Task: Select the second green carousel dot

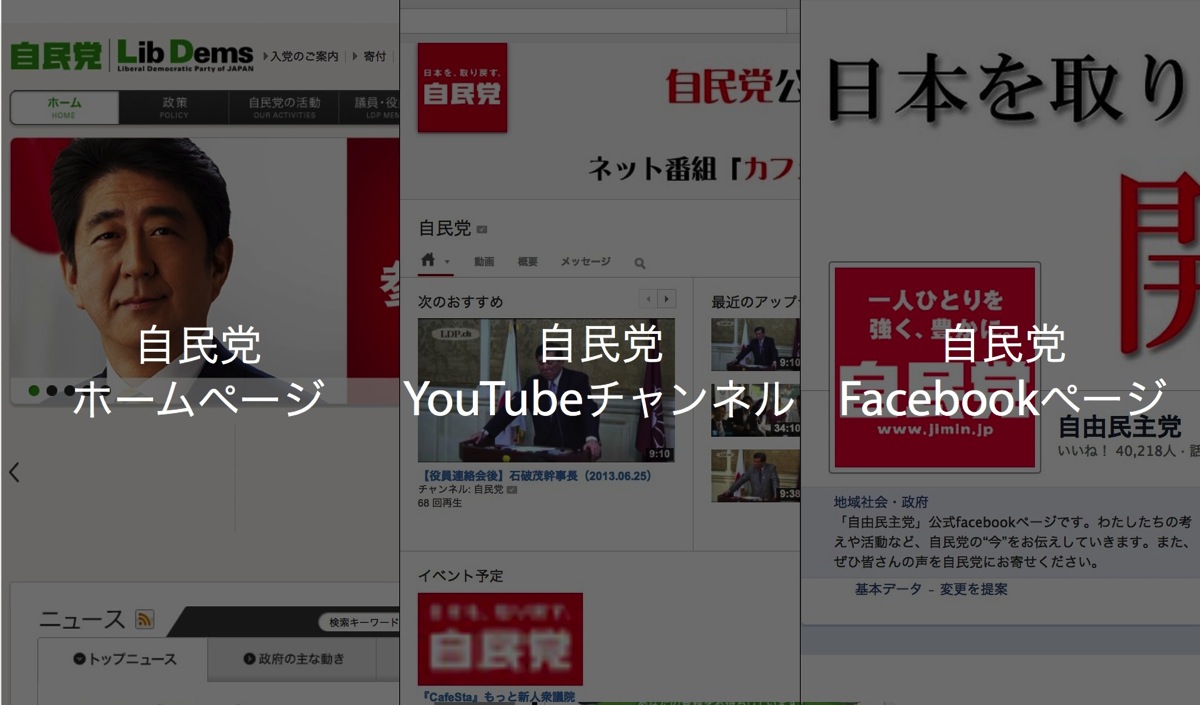Action: pos(52,390)
